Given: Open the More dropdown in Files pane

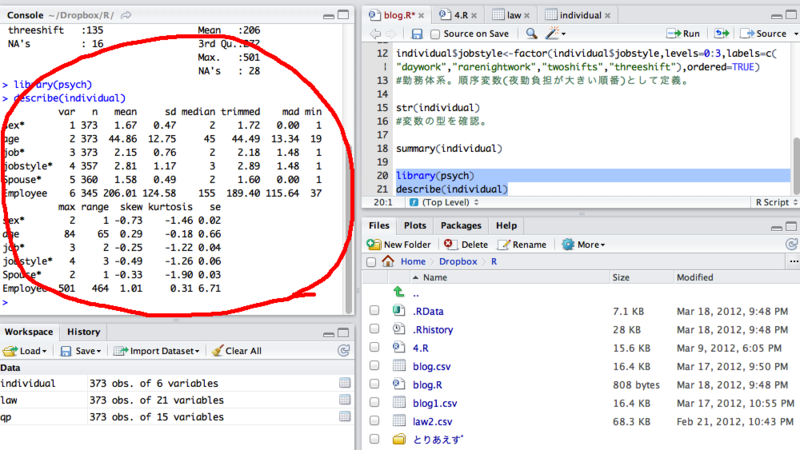Looking at the screenshot, I should tap(583, 244).
